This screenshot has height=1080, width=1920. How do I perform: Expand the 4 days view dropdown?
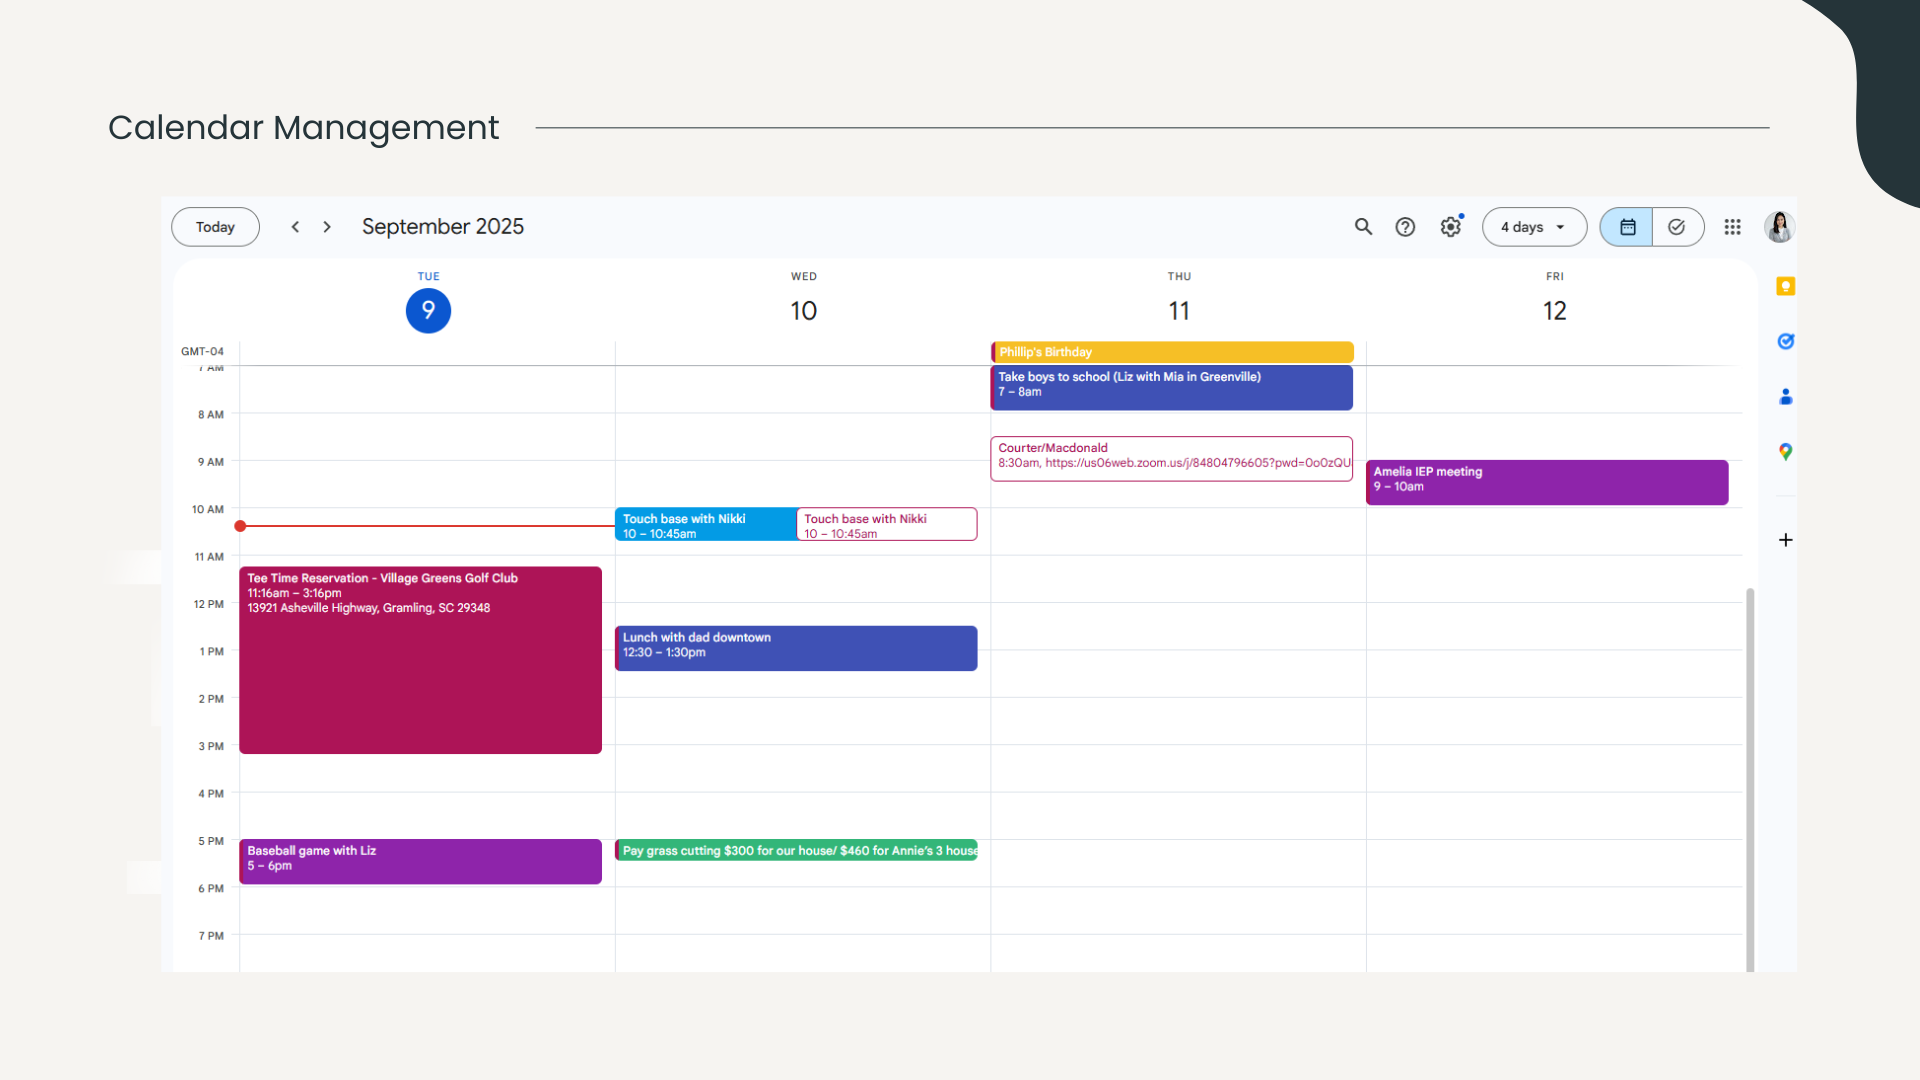[x=1533, y=227]
